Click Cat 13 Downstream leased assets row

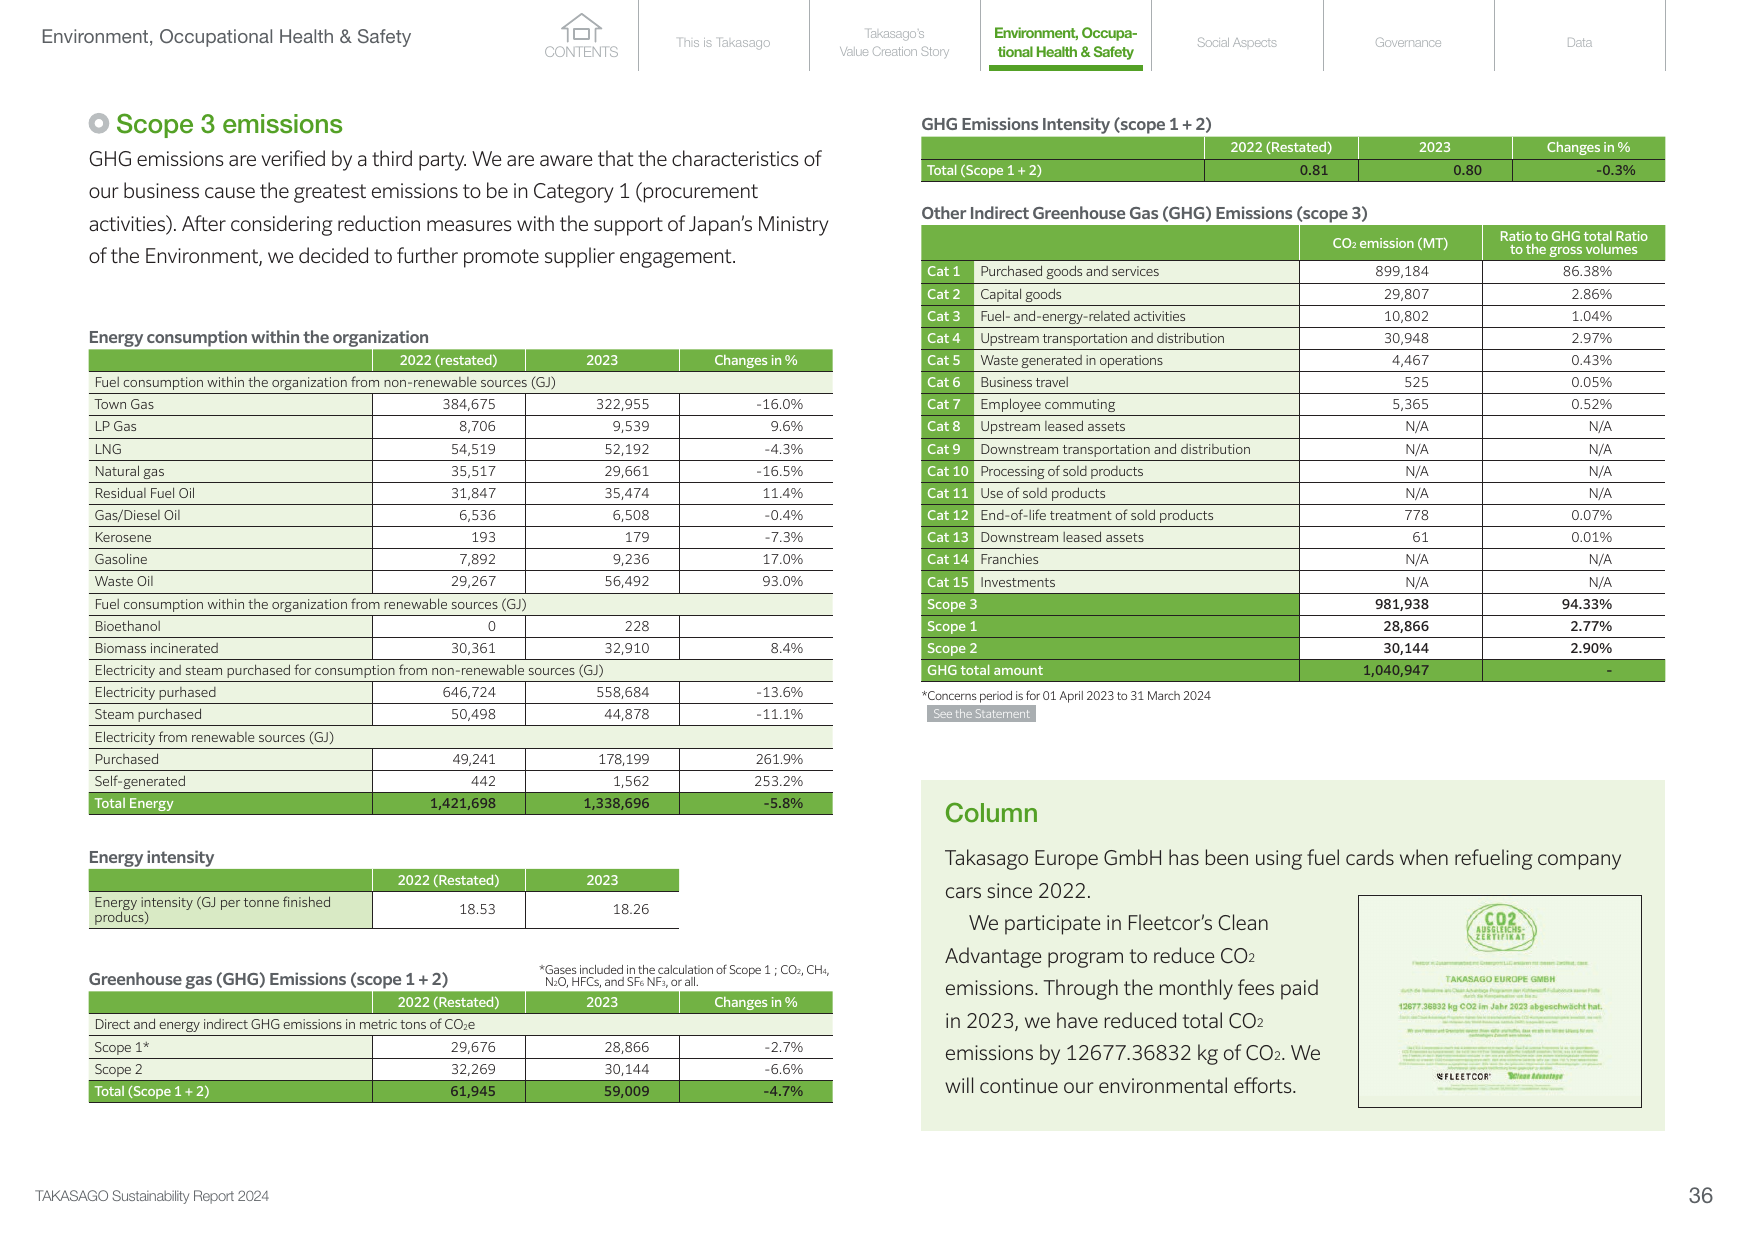pyautogui.click(x=1293, y=537)
